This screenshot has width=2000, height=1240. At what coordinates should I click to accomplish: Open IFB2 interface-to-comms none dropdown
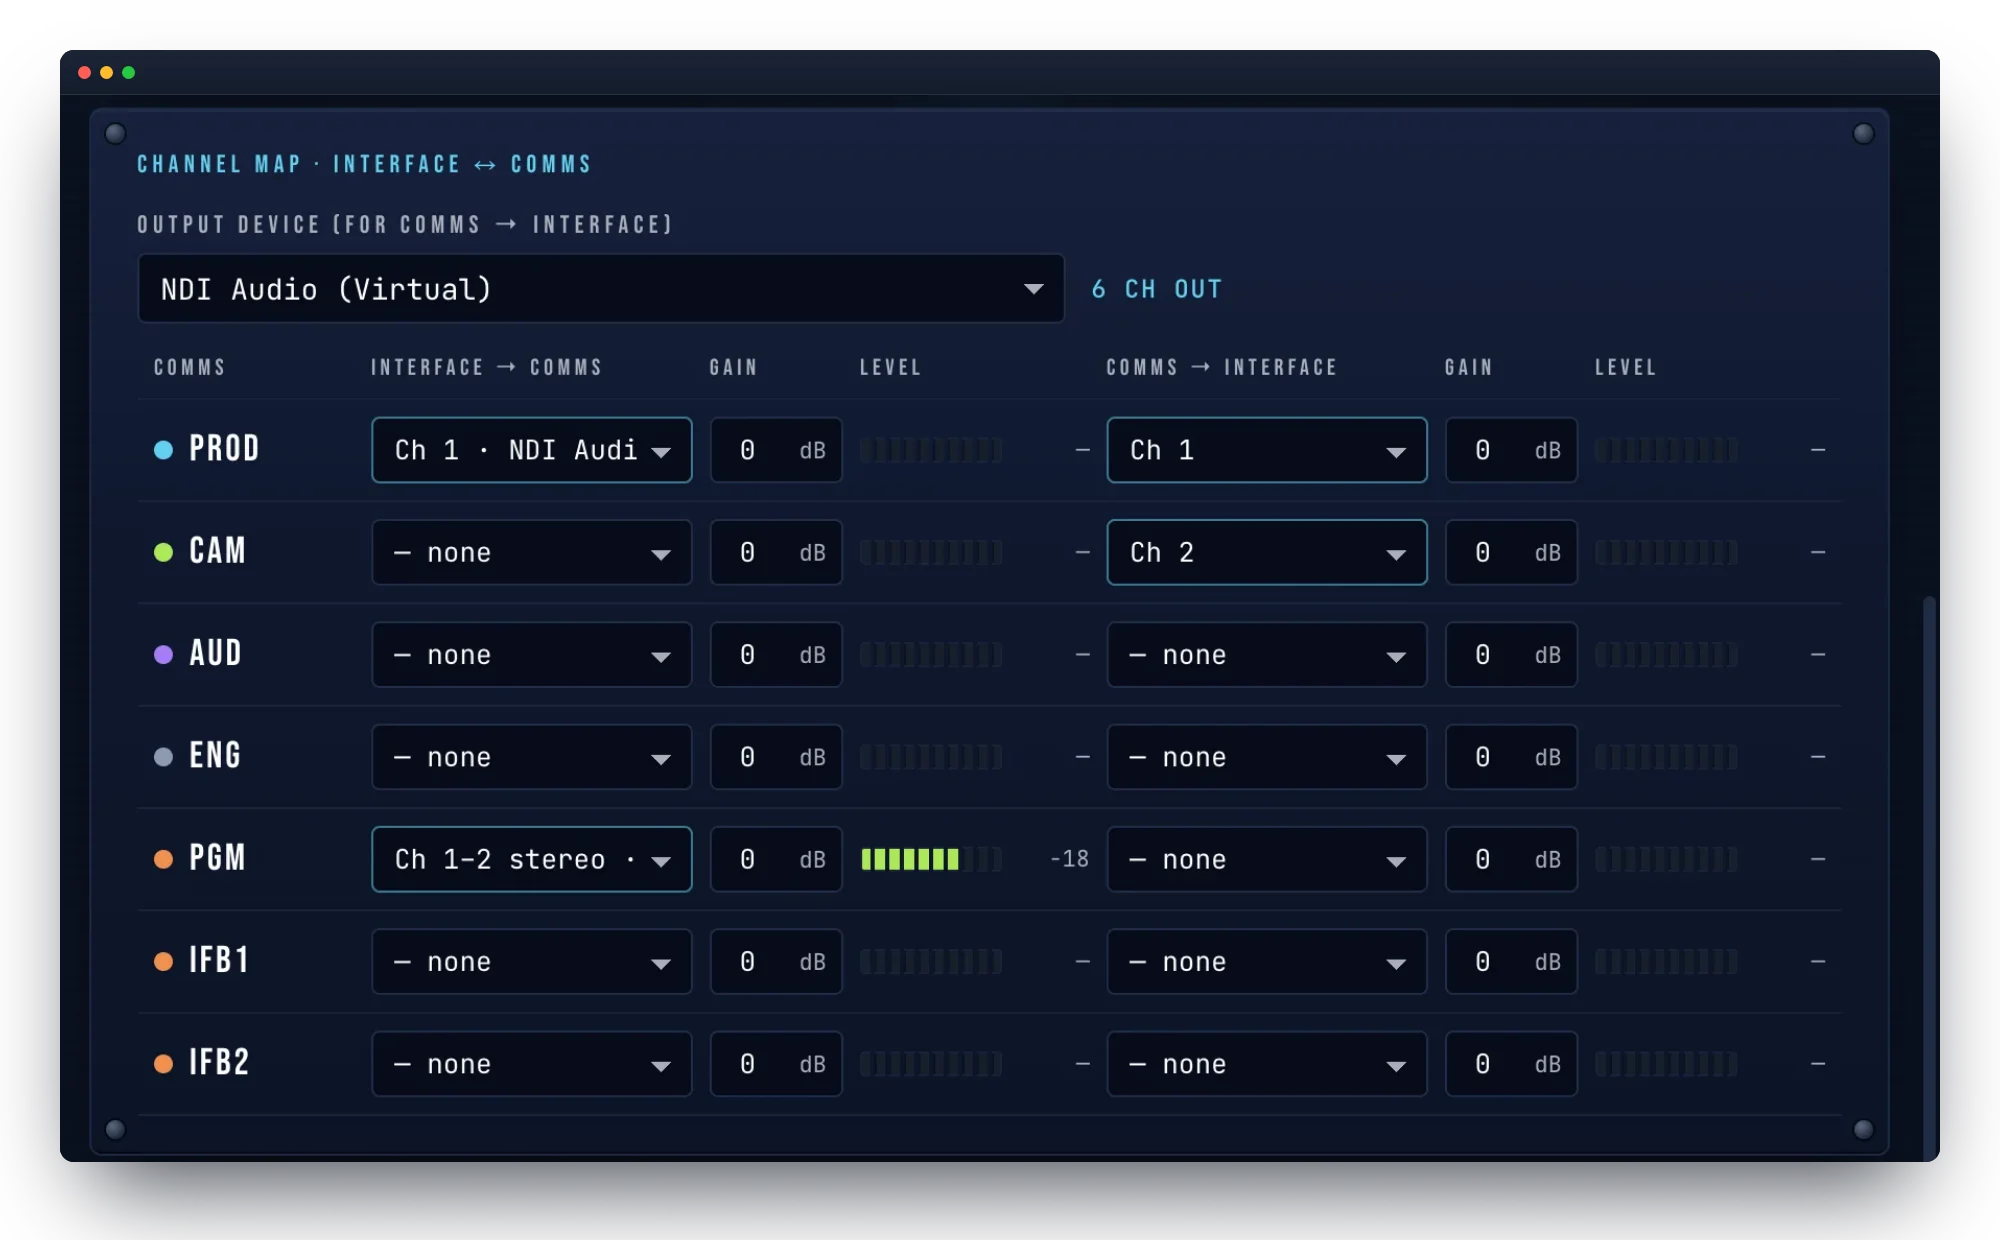(x=532, y=1064)
